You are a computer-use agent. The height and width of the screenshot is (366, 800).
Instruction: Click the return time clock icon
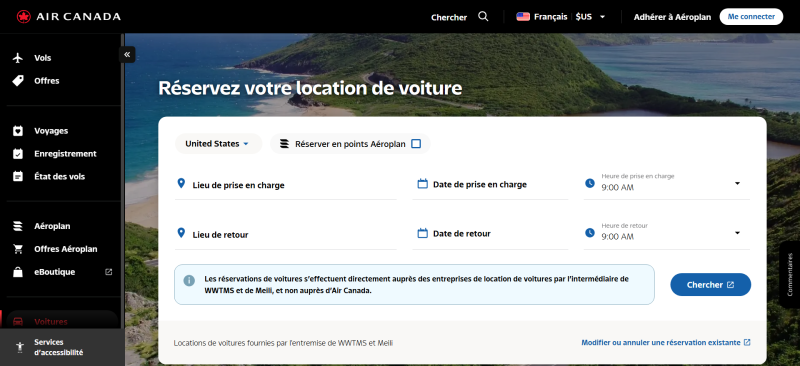(590, 233)
